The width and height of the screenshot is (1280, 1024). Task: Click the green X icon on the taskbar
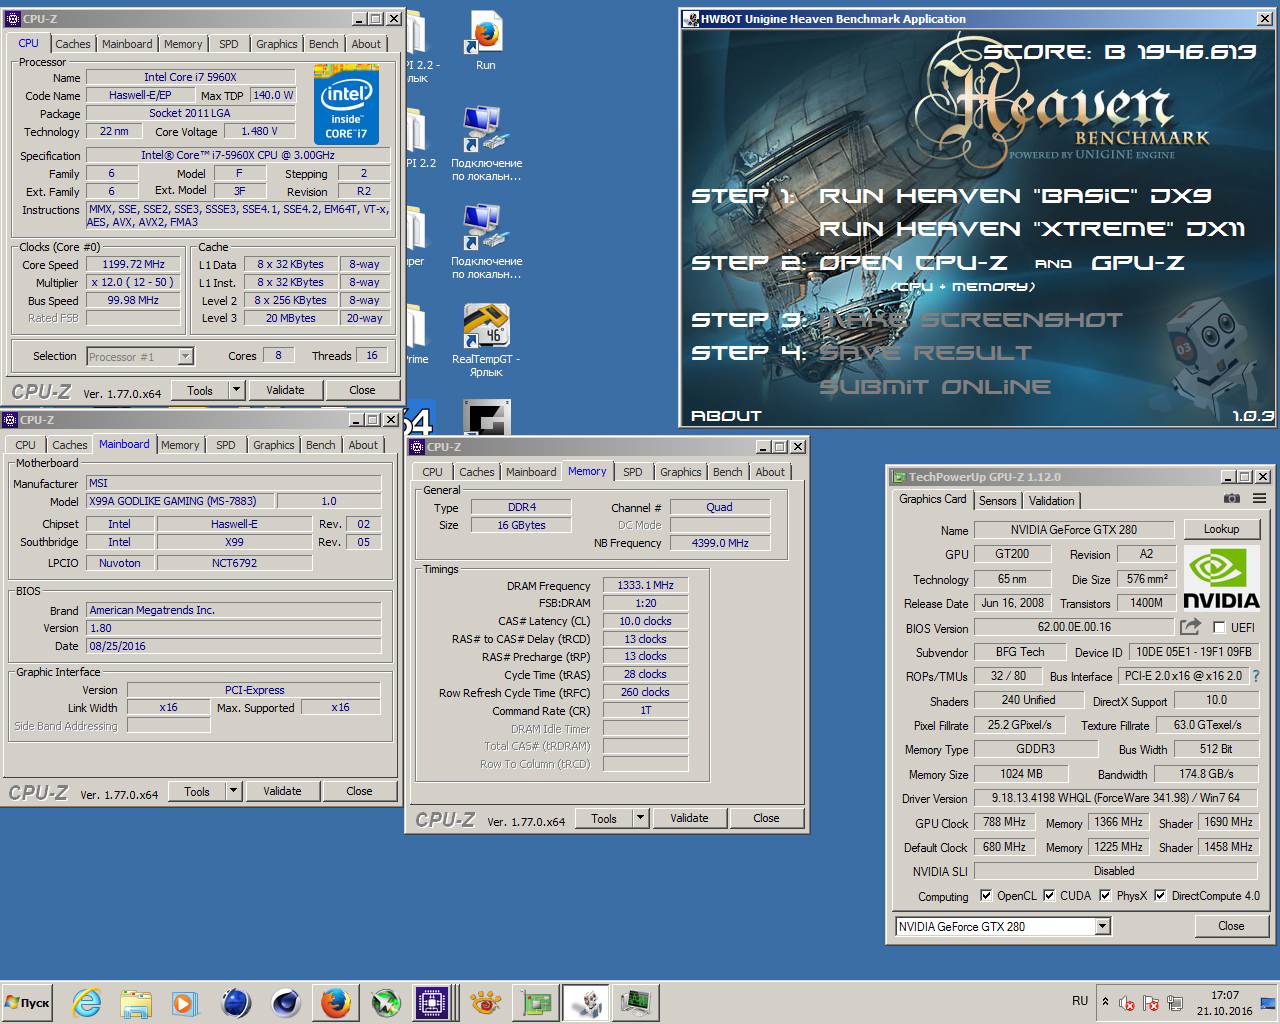tap(385, 1002)
